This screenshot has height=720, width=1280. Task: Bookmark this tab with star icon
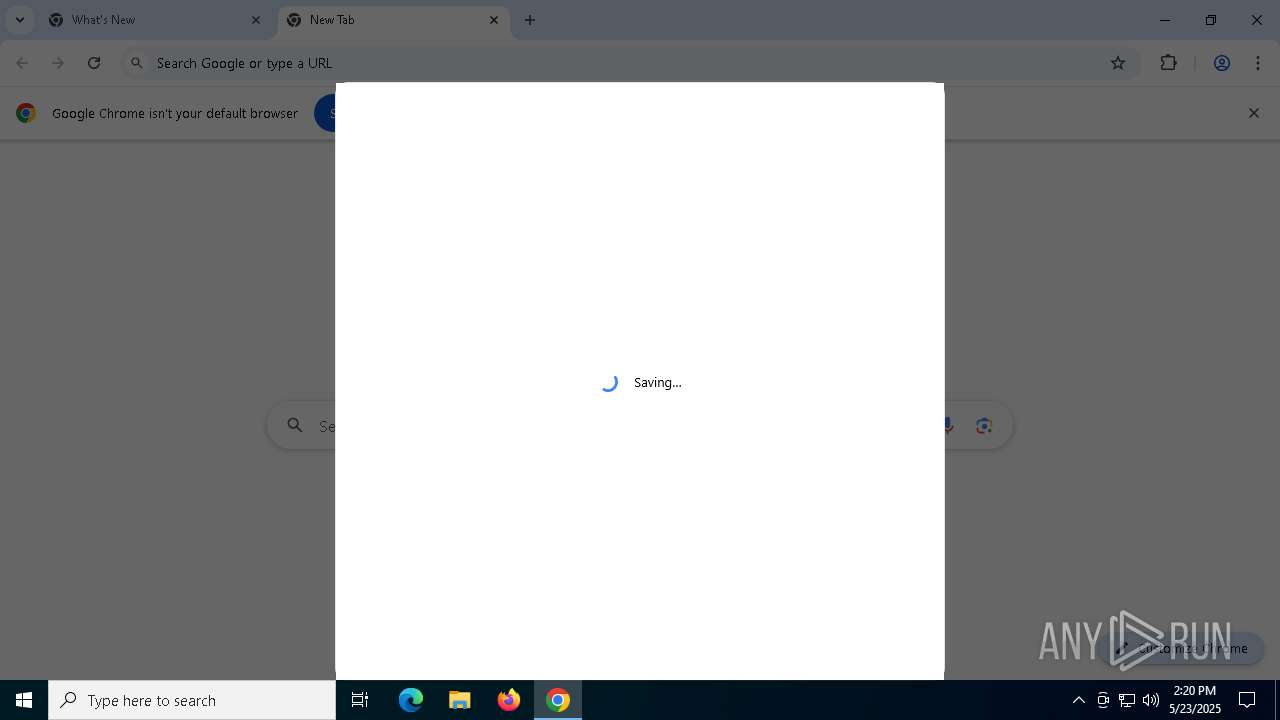click(1118, 63)
